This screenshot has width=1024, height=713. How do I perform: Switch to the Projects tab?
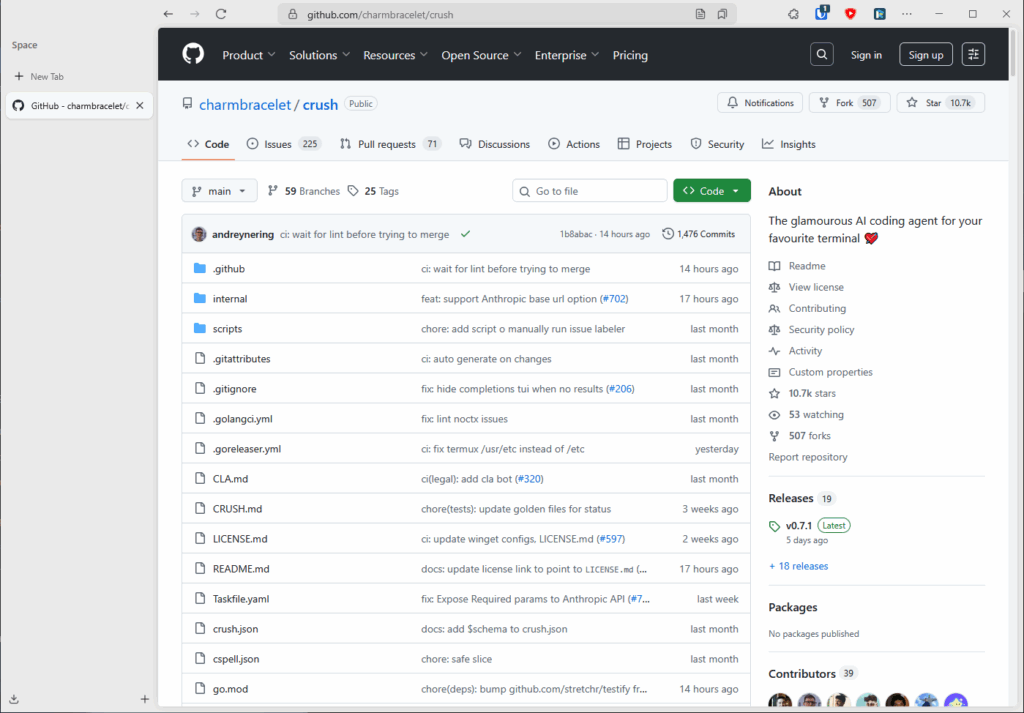pyautogui.click(x=645, y=144)
